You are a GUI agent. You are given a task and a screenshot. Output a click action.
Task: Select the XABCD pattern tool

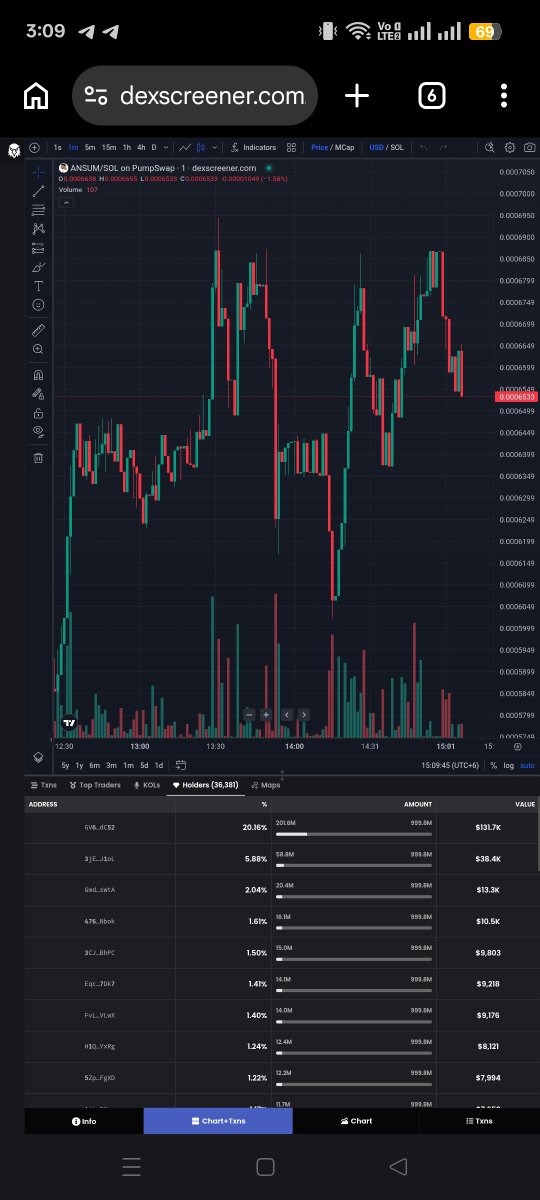coord(38,229)
